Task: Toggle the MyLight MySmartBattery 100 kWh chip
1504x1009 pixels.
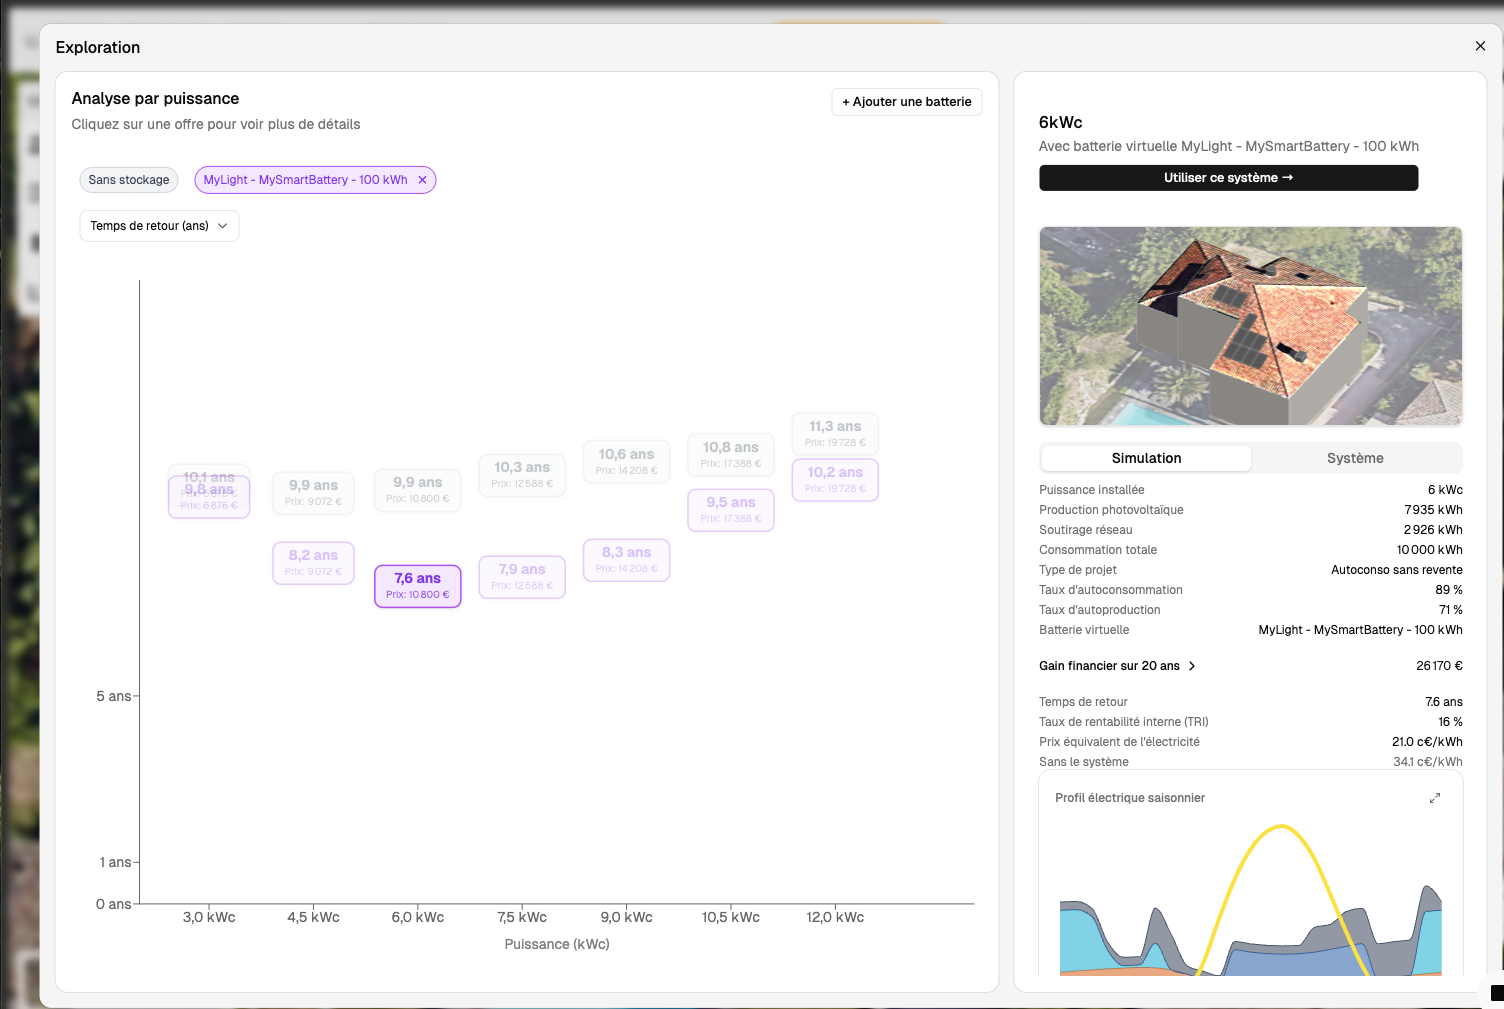Action: click(x=305, y=180)
